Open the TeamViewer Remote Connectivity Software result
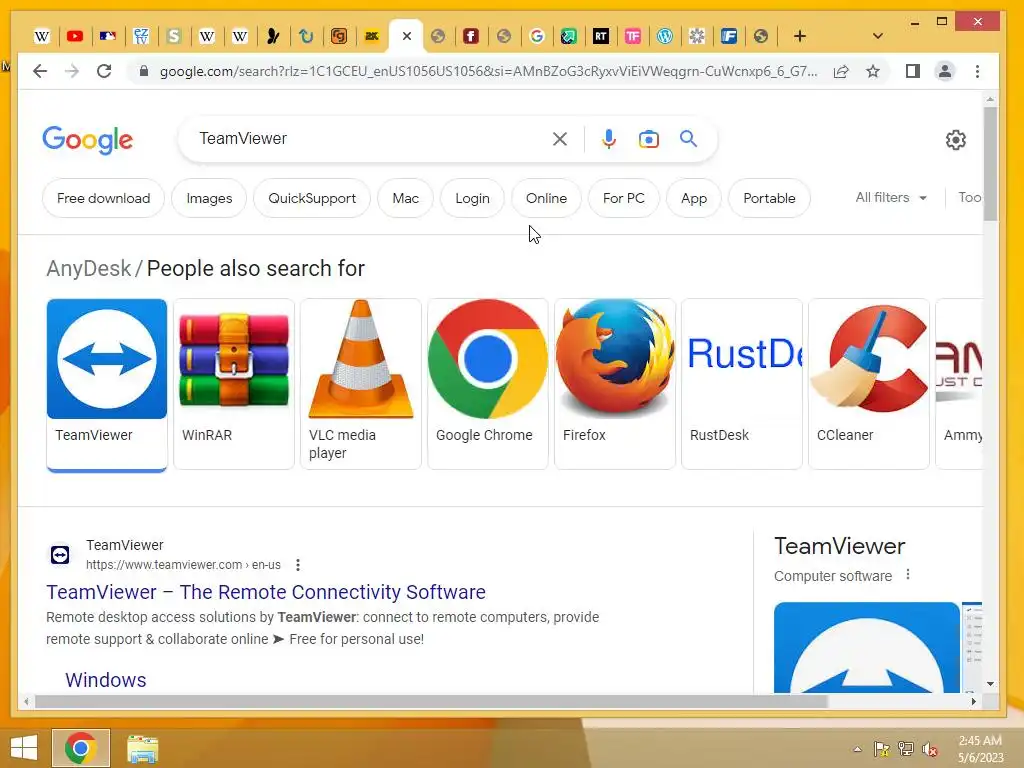Screen dimensions: 1024x768 266,592
